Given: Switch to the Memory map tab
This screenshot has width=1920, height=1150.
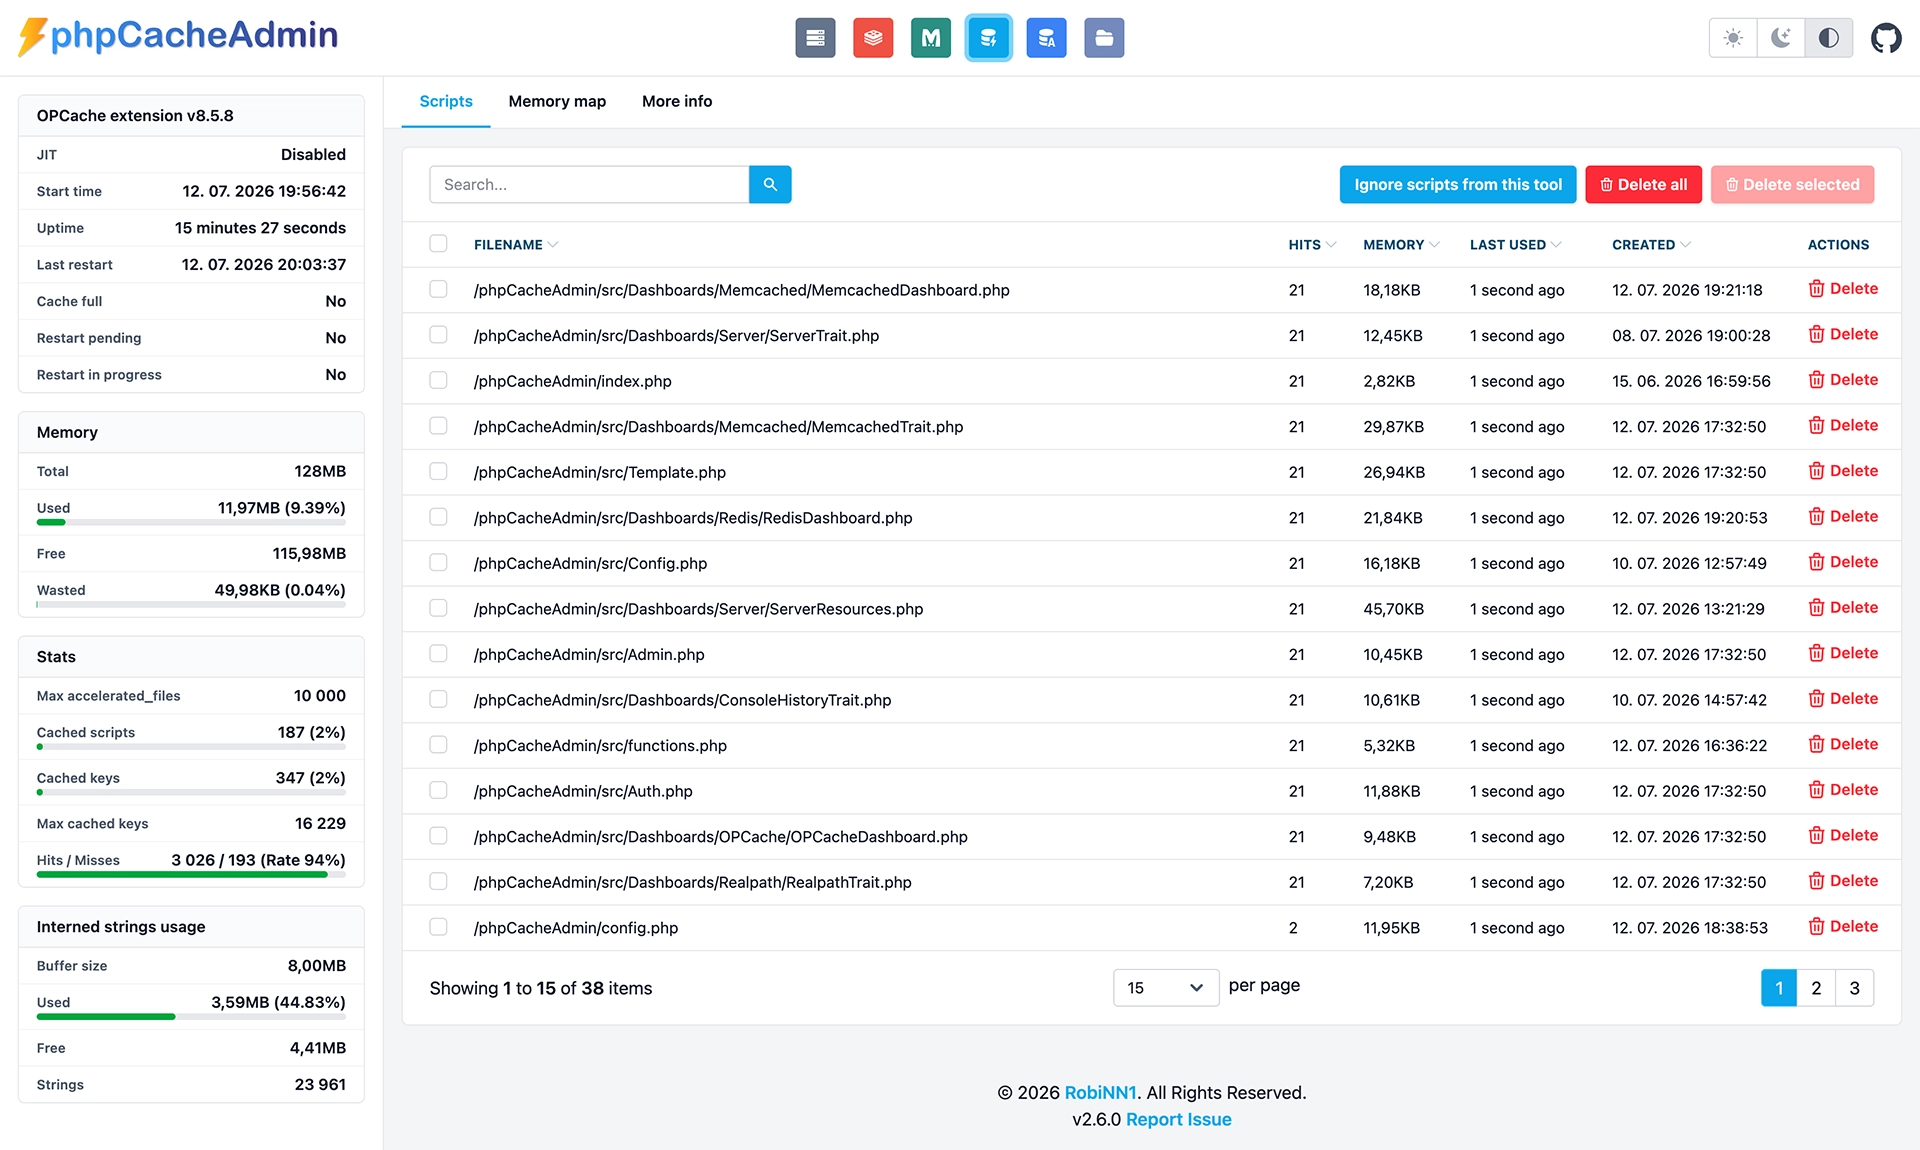Looking at the screenshot, I should coord(557,101).
